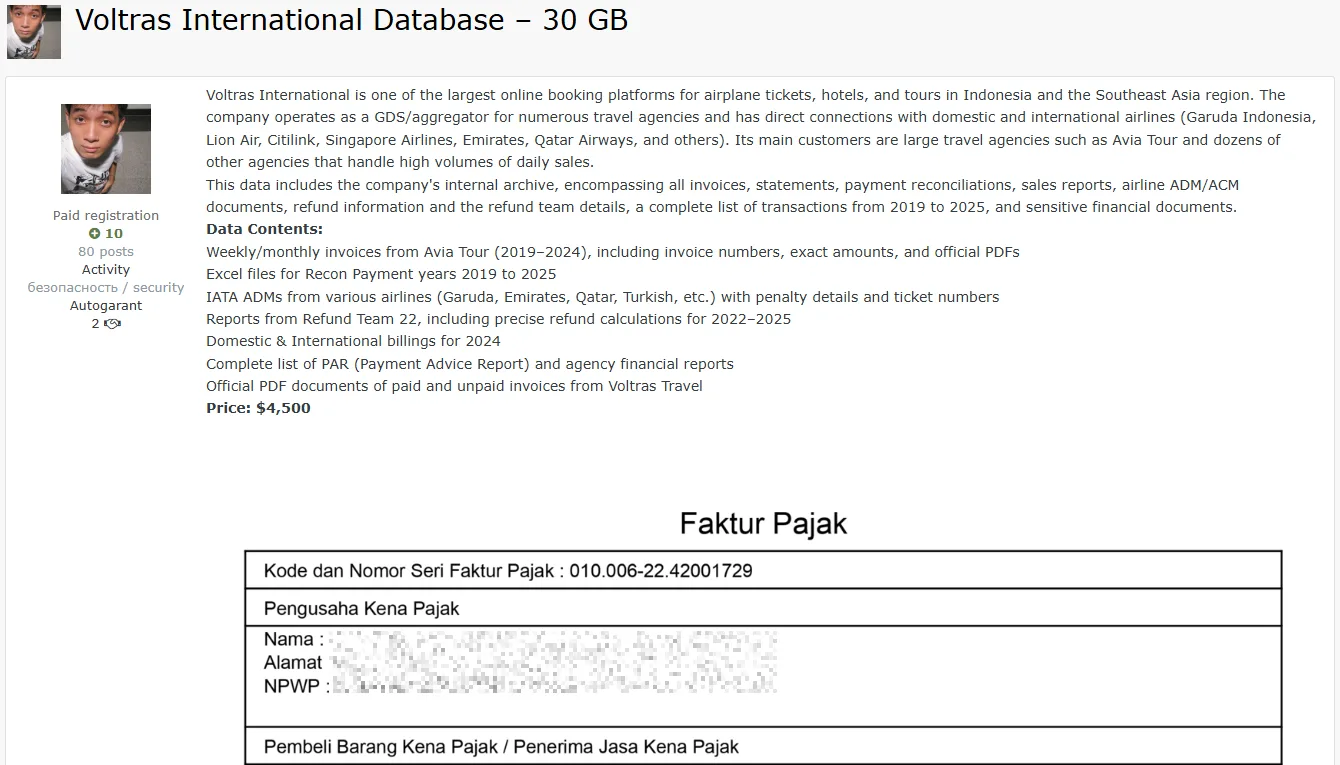
Task: Click the handshake deals icon
Action: (x=112, y=324)
